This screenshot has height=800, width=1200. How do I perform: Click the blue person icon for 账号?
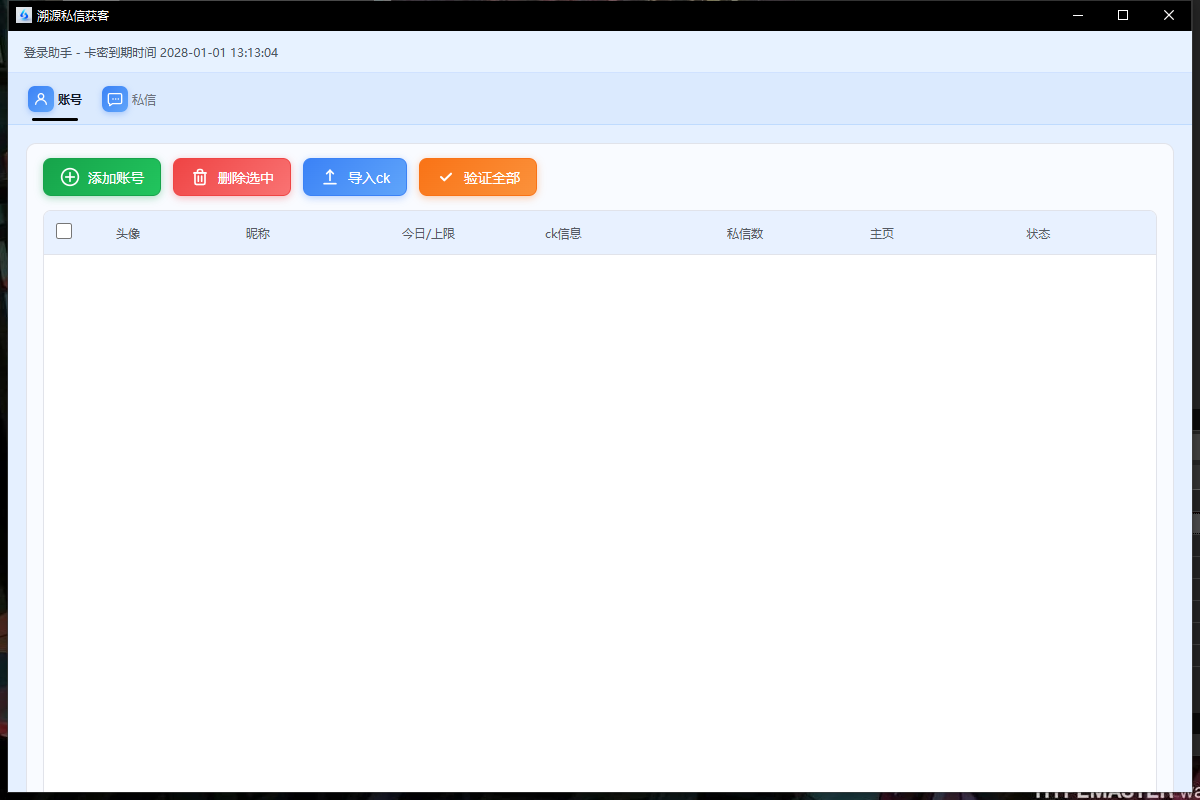coord(41,99)
